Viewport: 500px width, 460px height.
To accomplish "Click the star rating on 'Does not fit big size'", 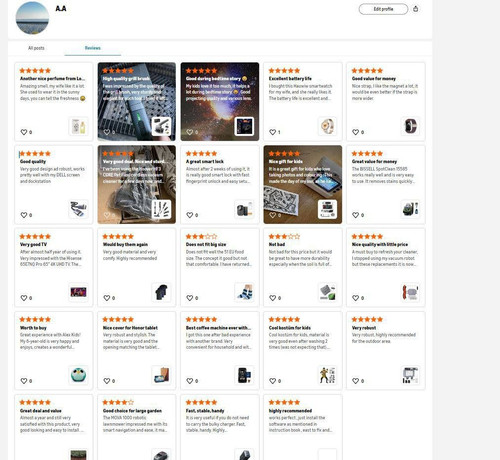I will [201, 236].
